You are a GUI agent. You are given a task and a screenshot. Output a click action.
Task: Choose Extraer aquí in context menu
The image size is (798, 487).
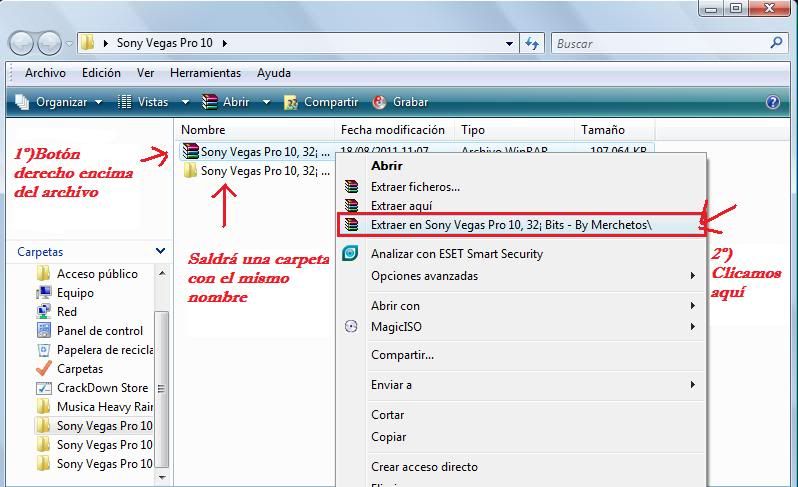402,206
